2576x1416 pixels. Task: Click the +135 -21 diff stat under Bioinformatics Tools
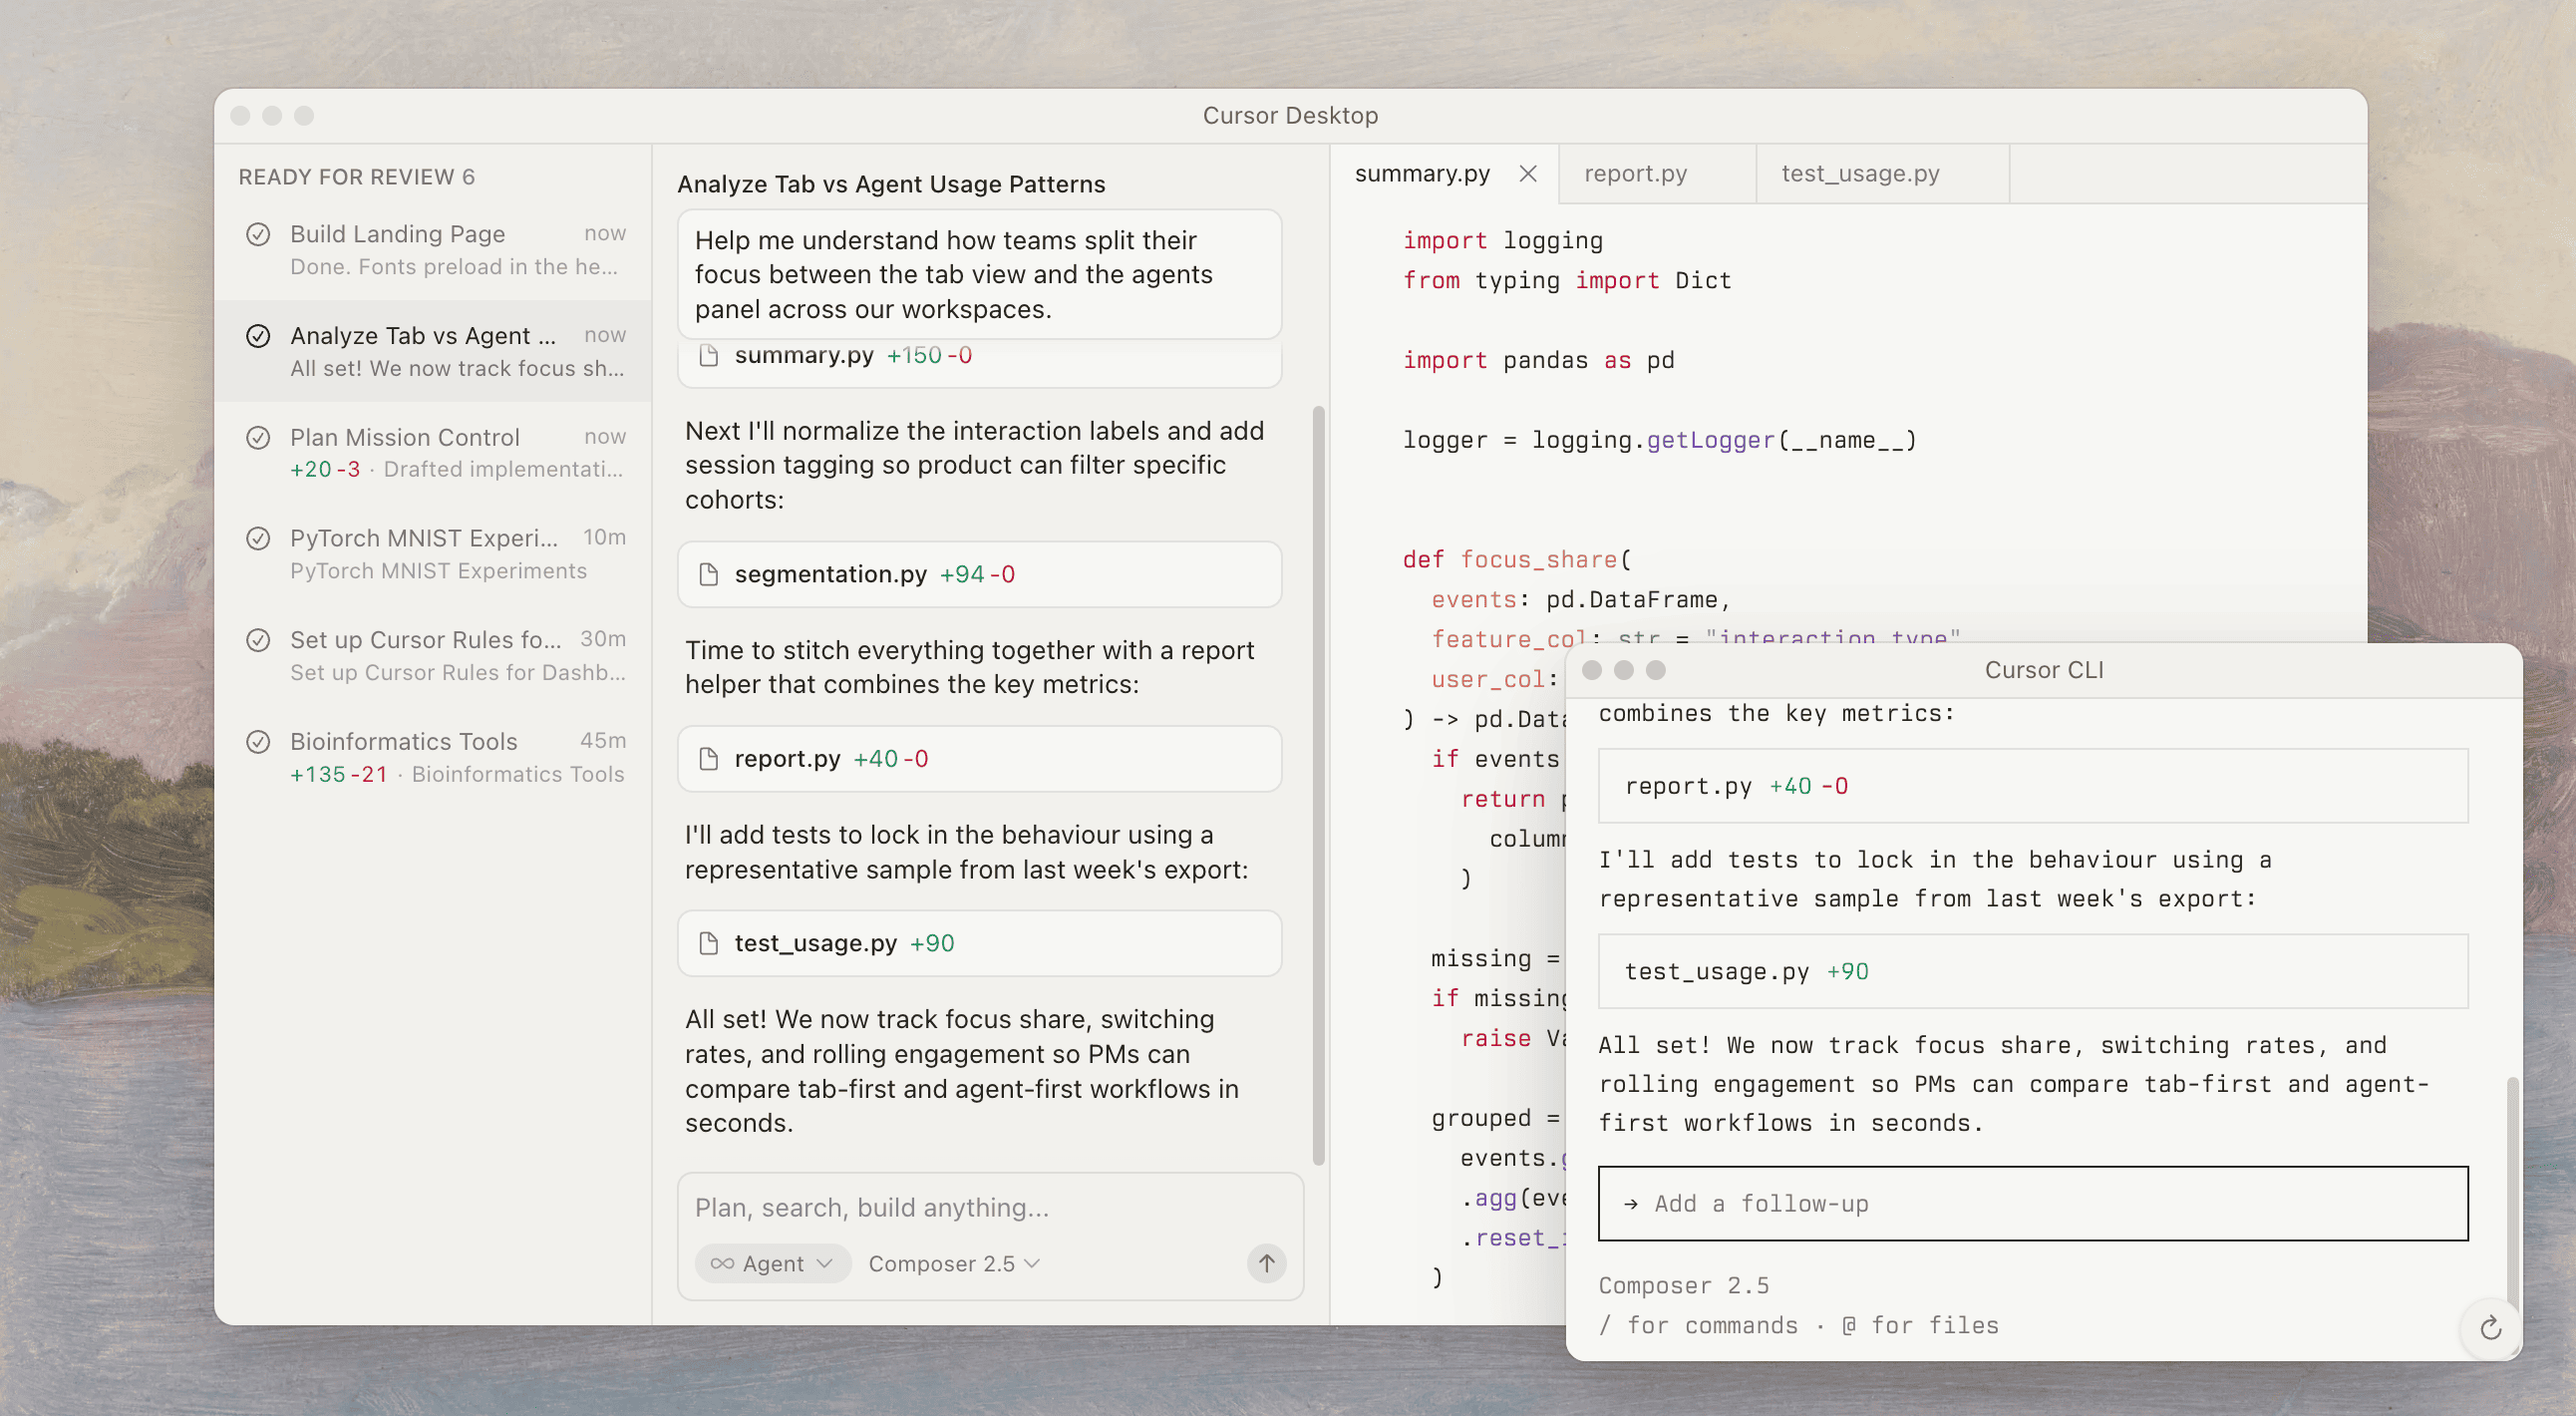338,775
